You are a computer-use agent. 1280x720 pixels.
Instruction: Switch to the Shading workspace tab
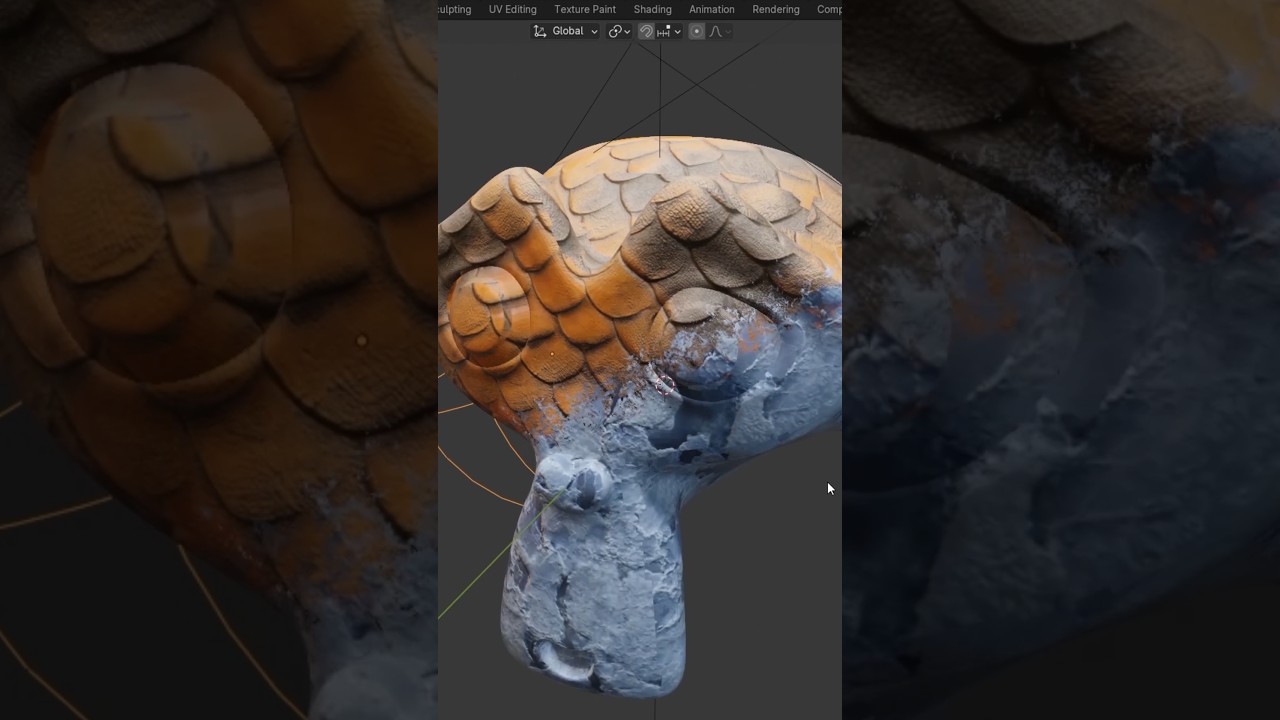(652, 9)
